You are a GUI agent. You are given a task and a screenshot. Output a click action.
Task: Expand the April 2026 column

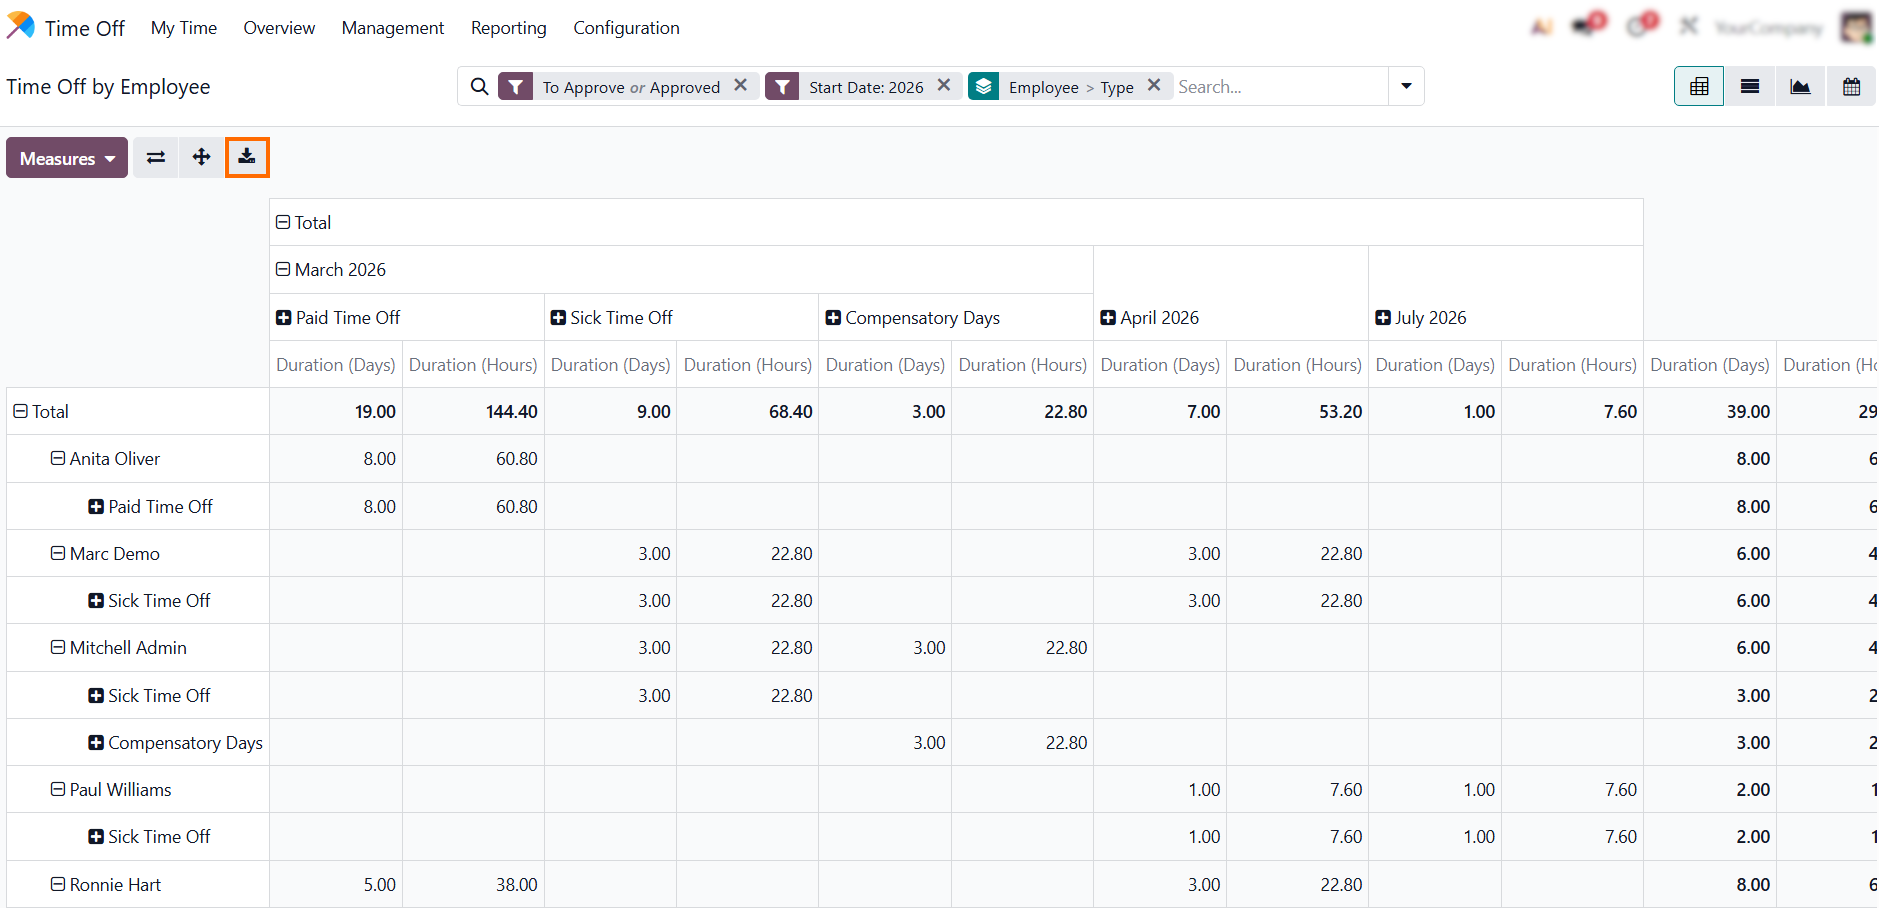(x=1108, y=318)
